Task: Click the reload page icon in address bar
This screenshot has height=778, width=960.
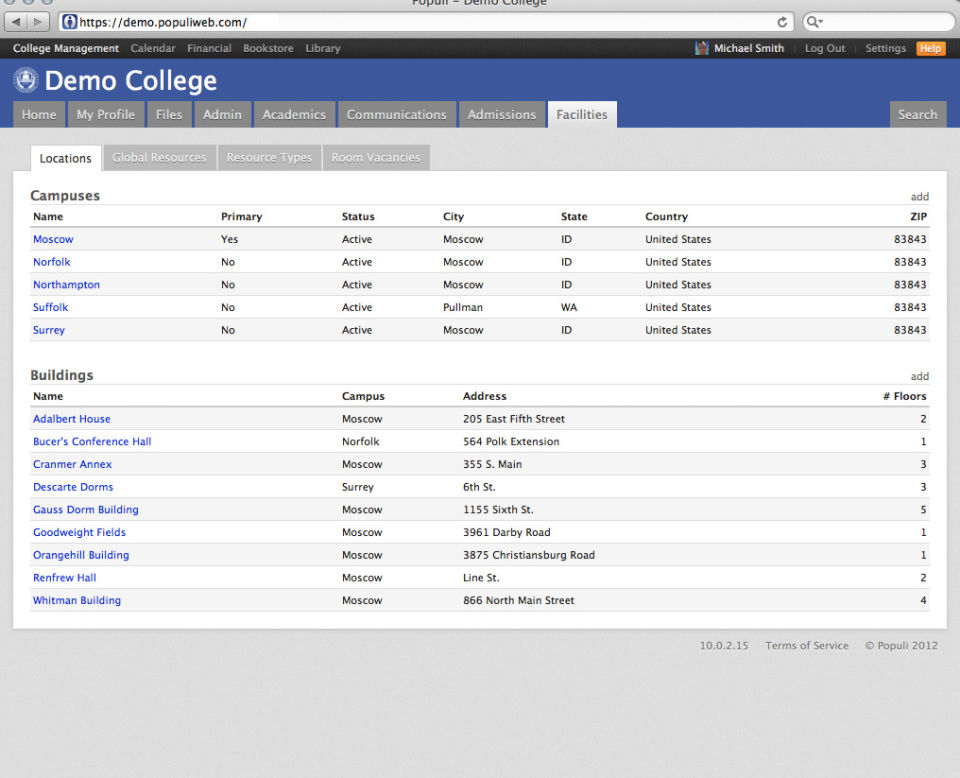Action: pos(782,23)
